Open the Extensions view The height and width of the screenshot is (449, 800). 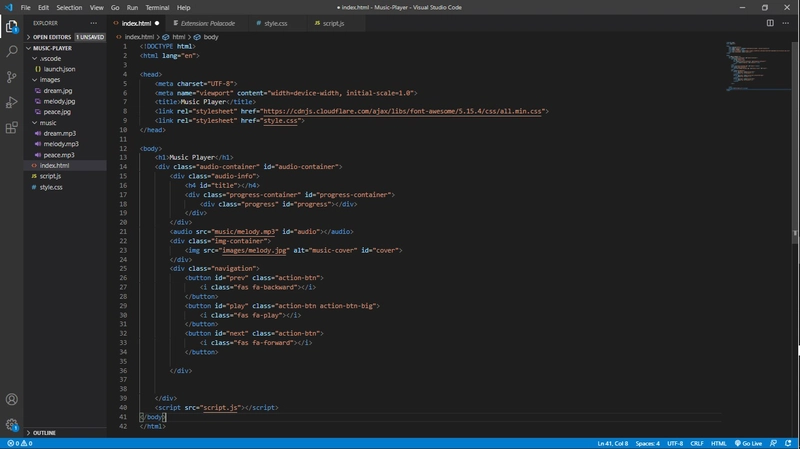(x=12, y=128)
